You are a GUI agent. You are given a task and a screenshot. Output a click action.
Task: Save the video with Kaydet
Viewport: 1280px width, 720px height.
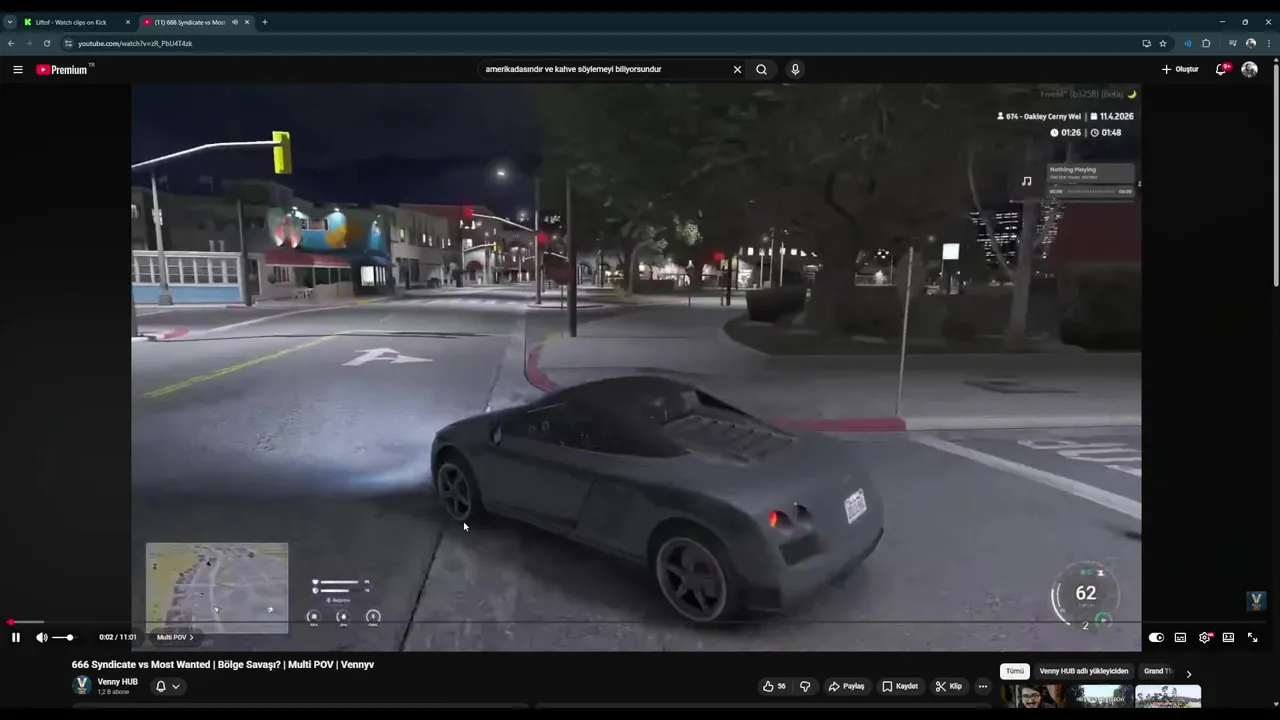pos(900,686)
